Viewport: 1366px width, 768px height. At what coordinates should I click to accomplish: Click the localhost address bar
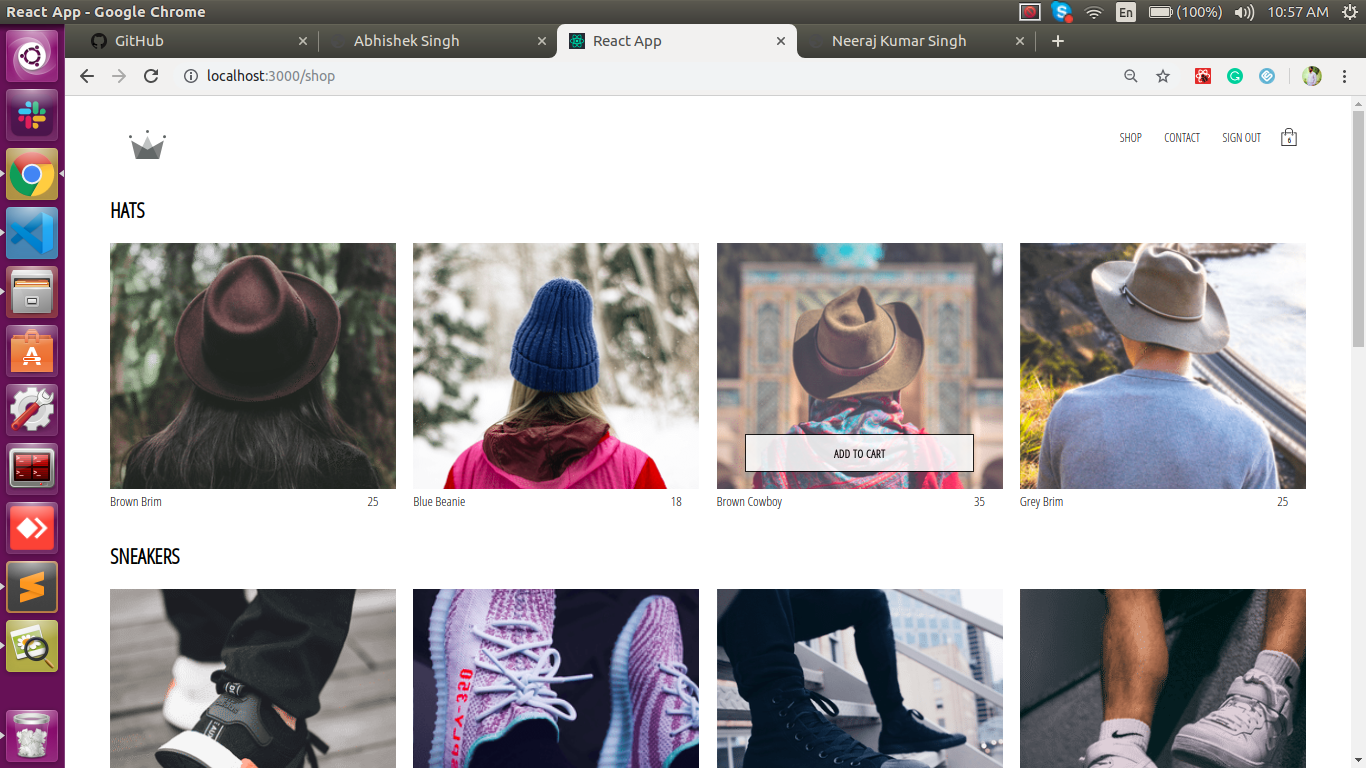pyautogui.click(x=600, y=76)
